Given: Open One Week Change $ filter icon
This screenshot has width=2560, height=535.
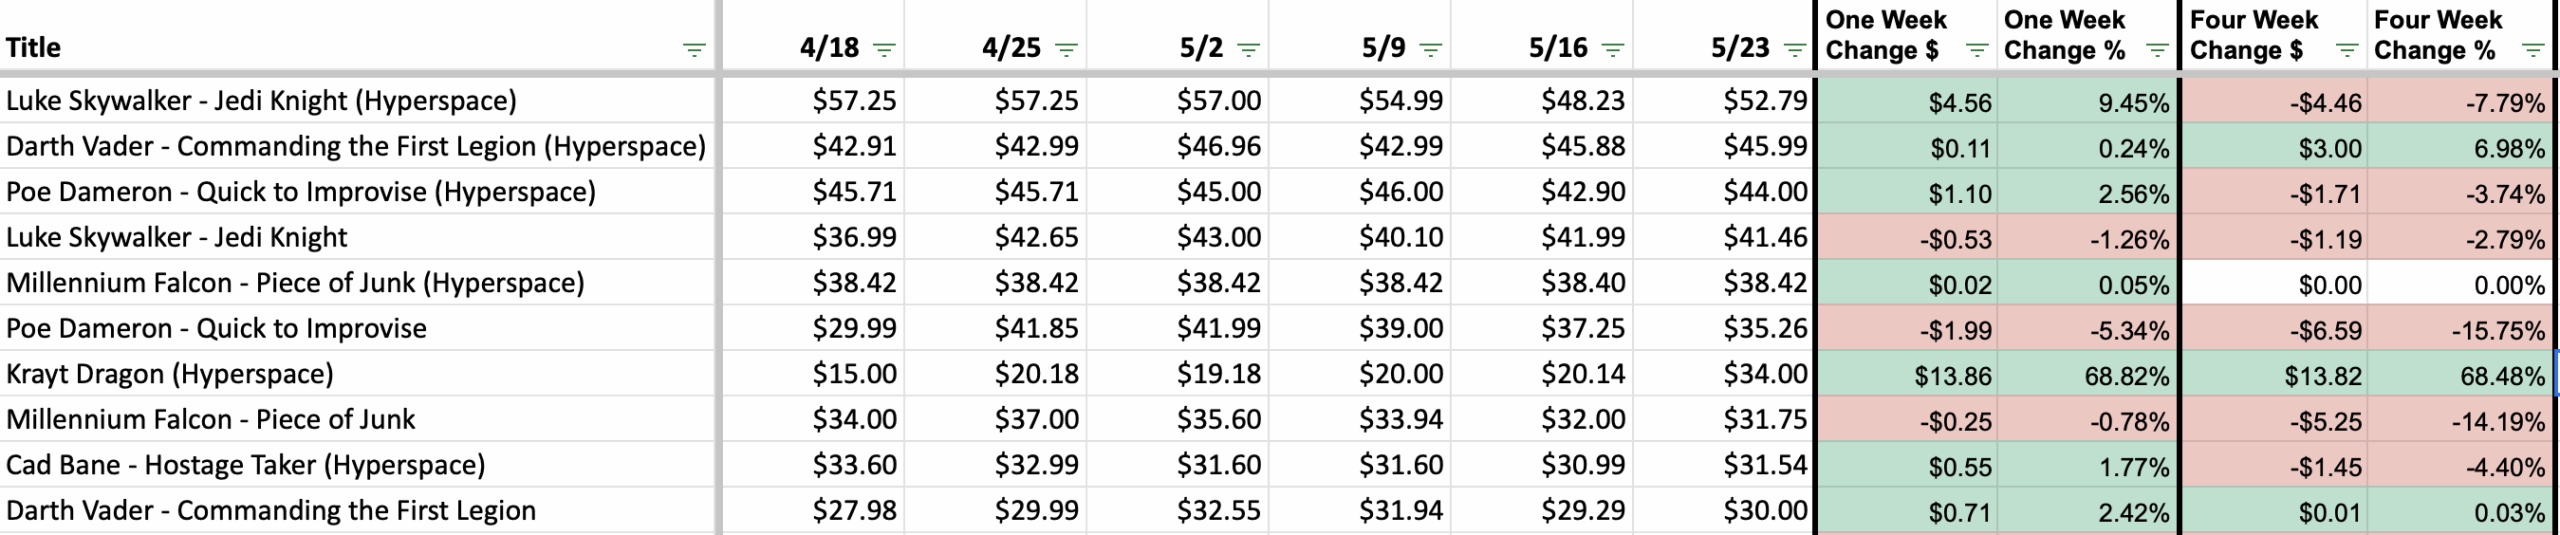Looking at the screenshot, I should 1977,51.
